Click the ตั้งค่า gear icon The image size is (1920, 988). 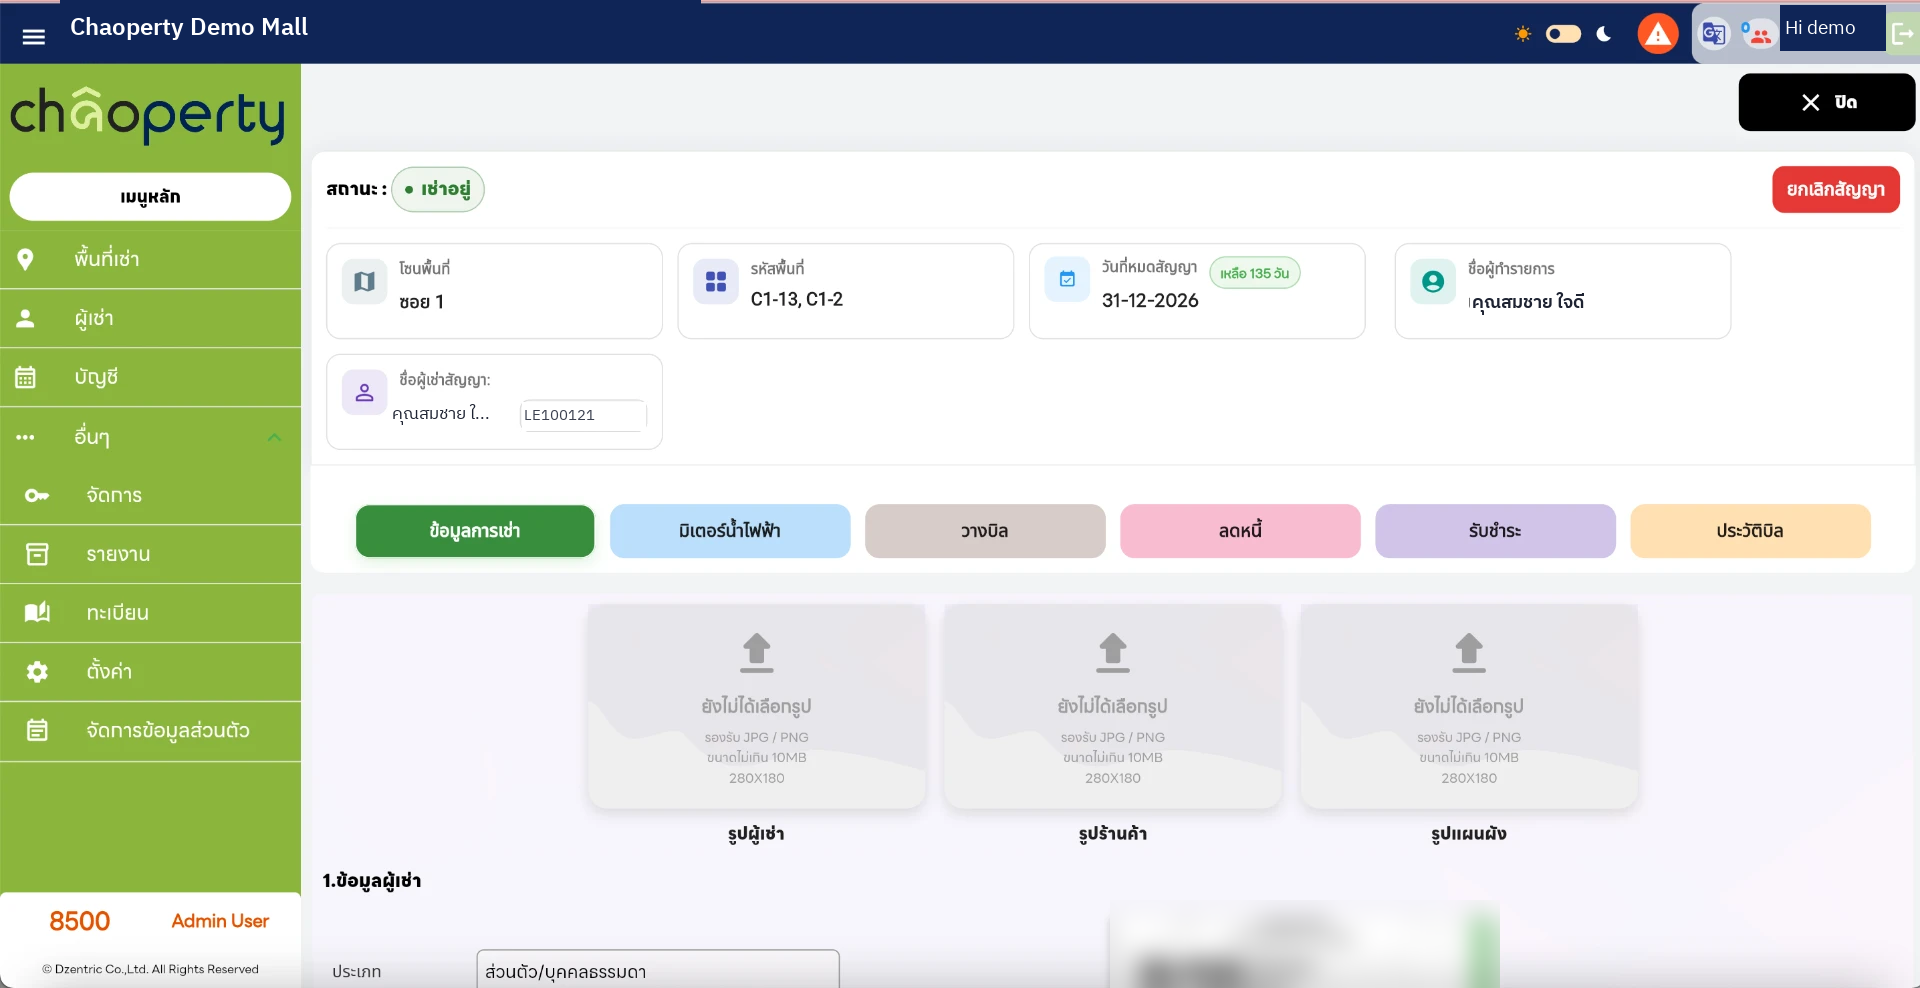[x=37, y=672]
